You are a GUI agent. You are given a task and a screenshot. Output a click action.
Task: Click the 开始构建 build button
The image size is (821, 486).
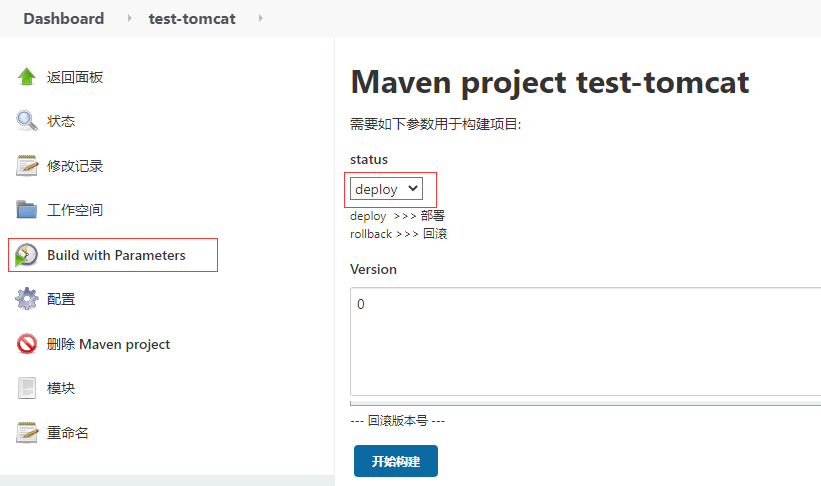point(396,461)
